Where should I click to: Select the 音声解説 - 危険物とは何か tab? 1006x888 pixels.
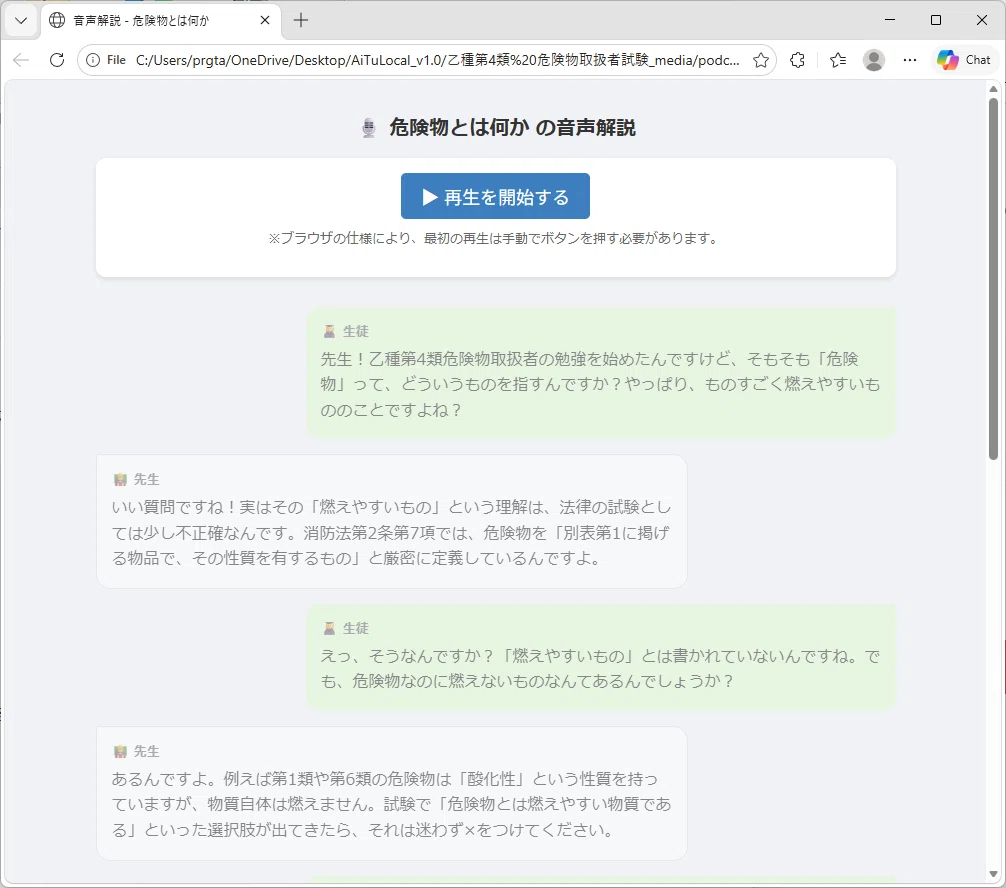coord(160,21)
